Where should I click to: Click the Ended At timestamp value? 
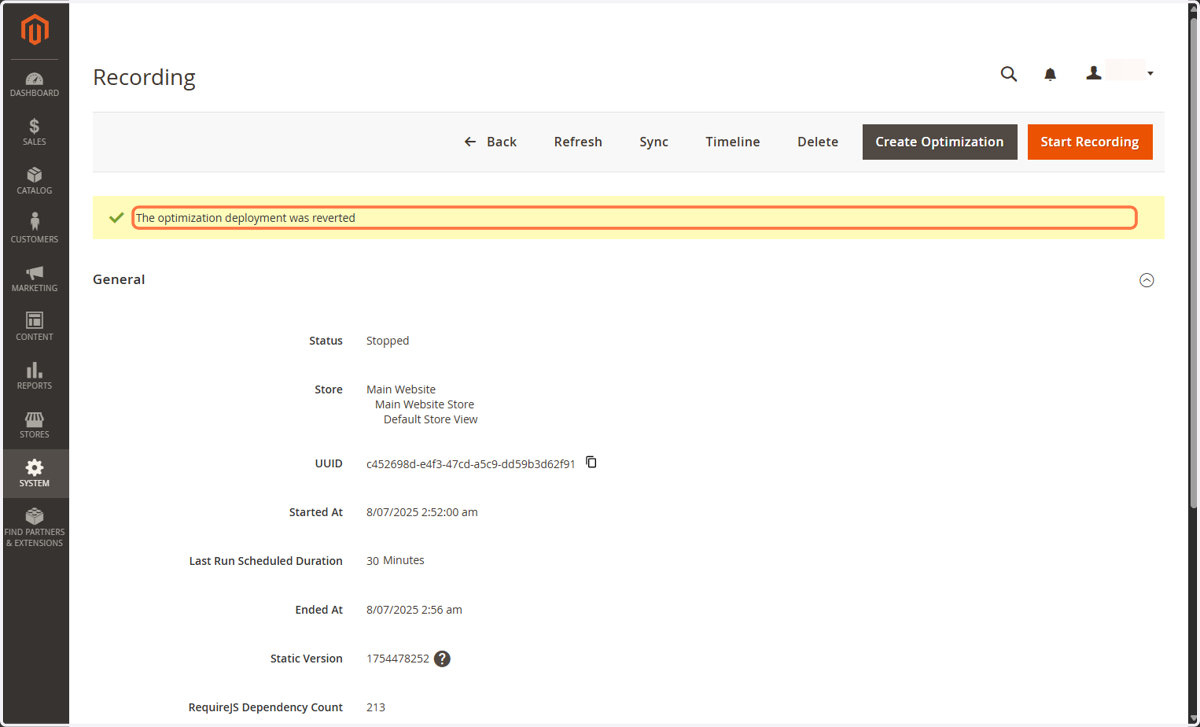pyautogui.click(x=414, y=609)
